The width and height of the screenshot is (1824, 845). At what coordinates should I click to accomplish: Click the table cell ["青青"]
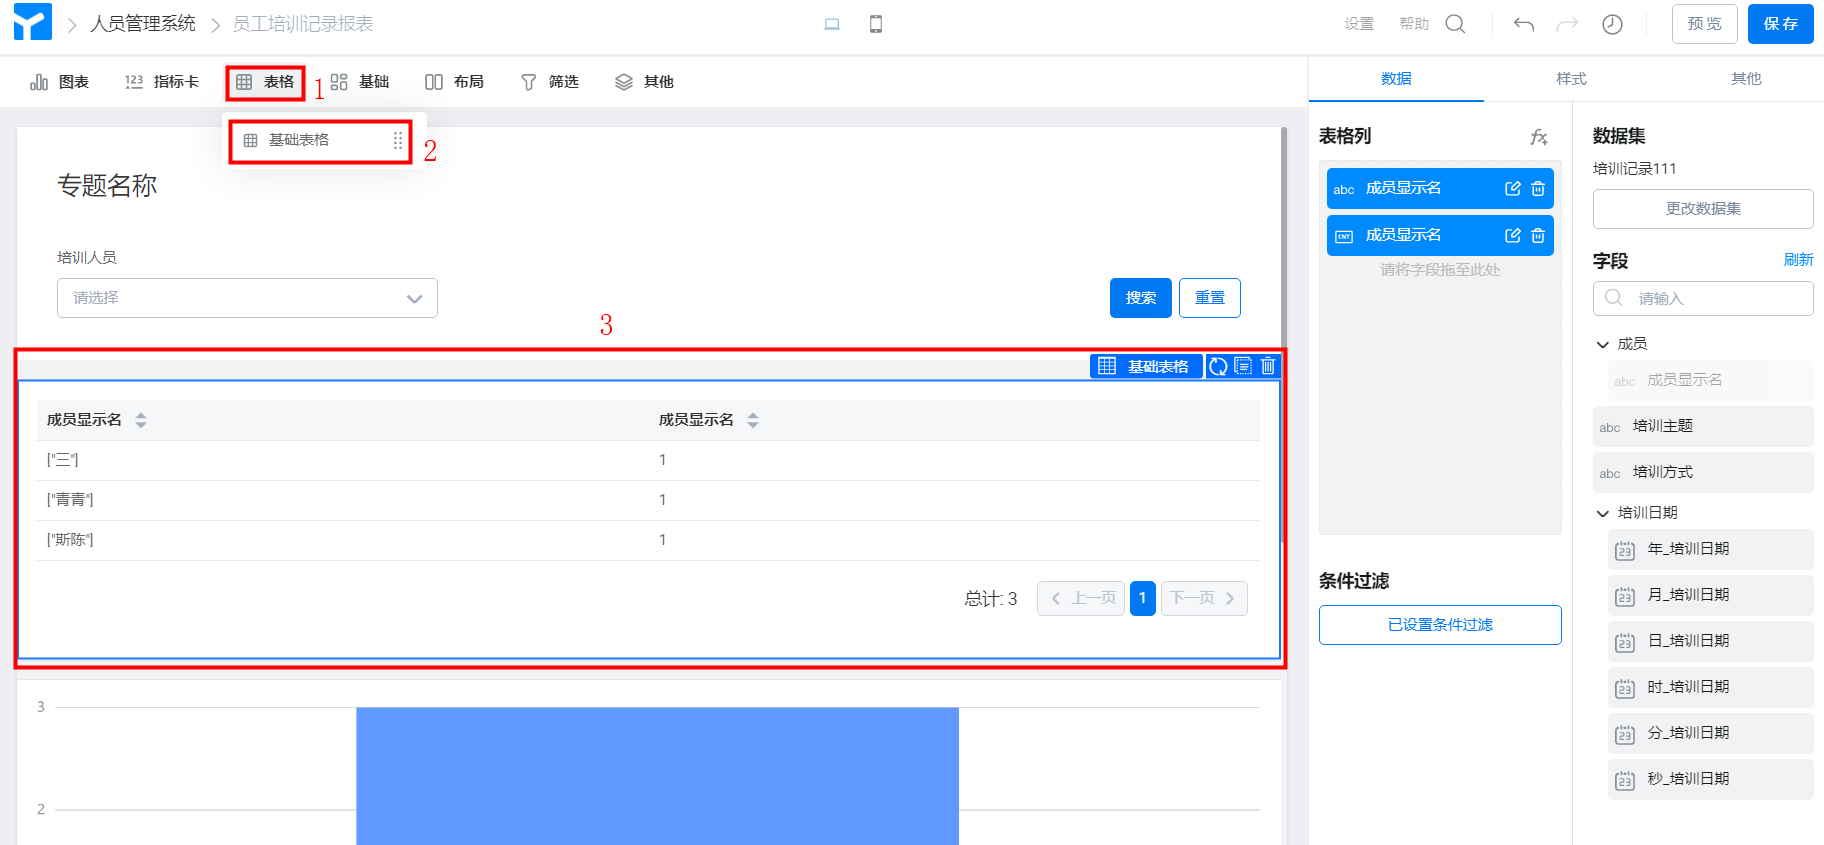[x=70, y=500]
